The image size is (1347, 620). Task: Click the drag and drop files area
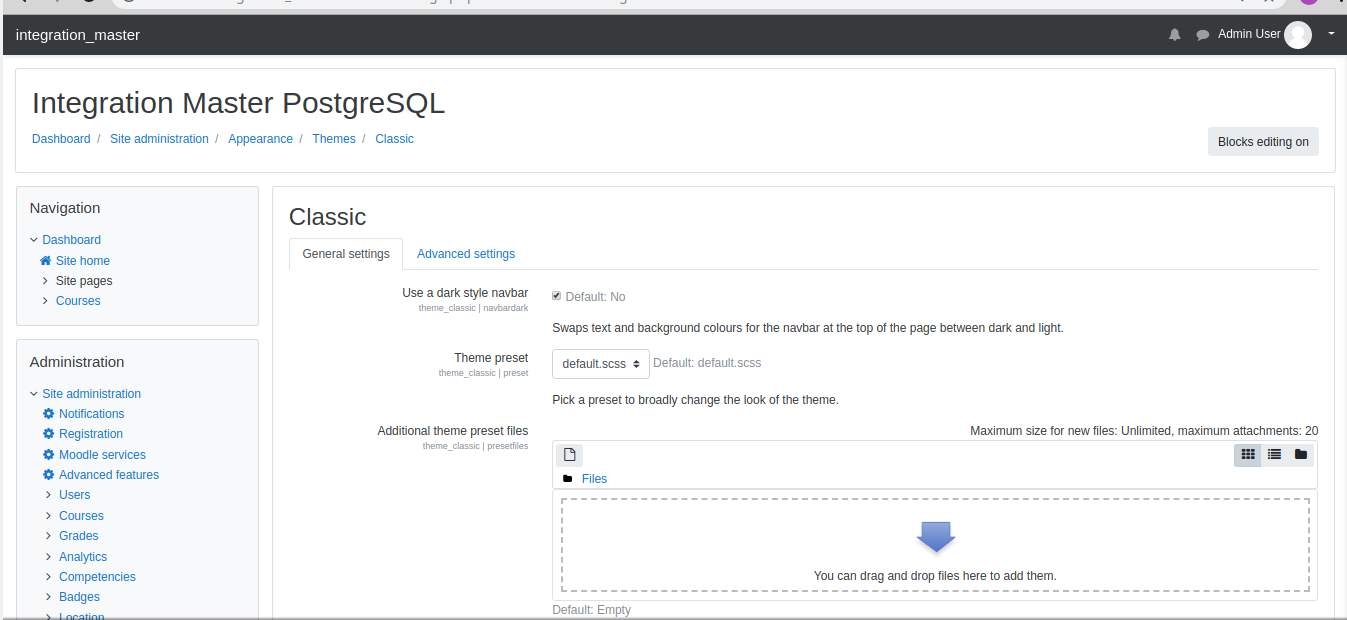pos(935,545)
